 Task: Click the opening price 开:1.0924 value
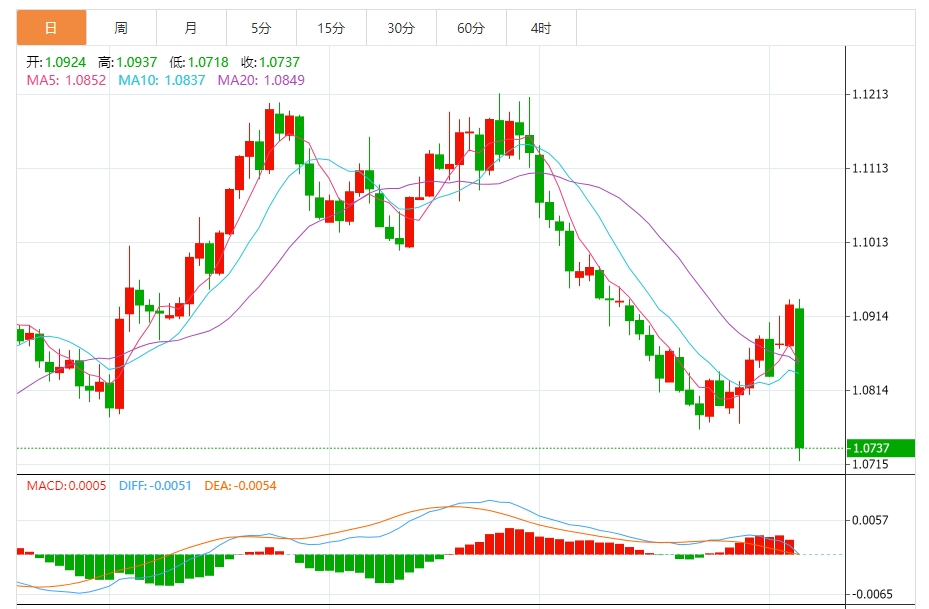click(56, 62)
